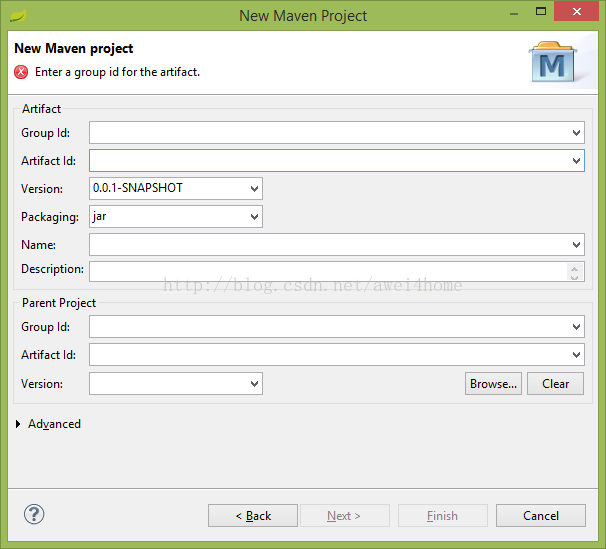This screenshot has width=606, height=549.
Task: Maximize the New Maven Project window
Action: pos(541,11)
